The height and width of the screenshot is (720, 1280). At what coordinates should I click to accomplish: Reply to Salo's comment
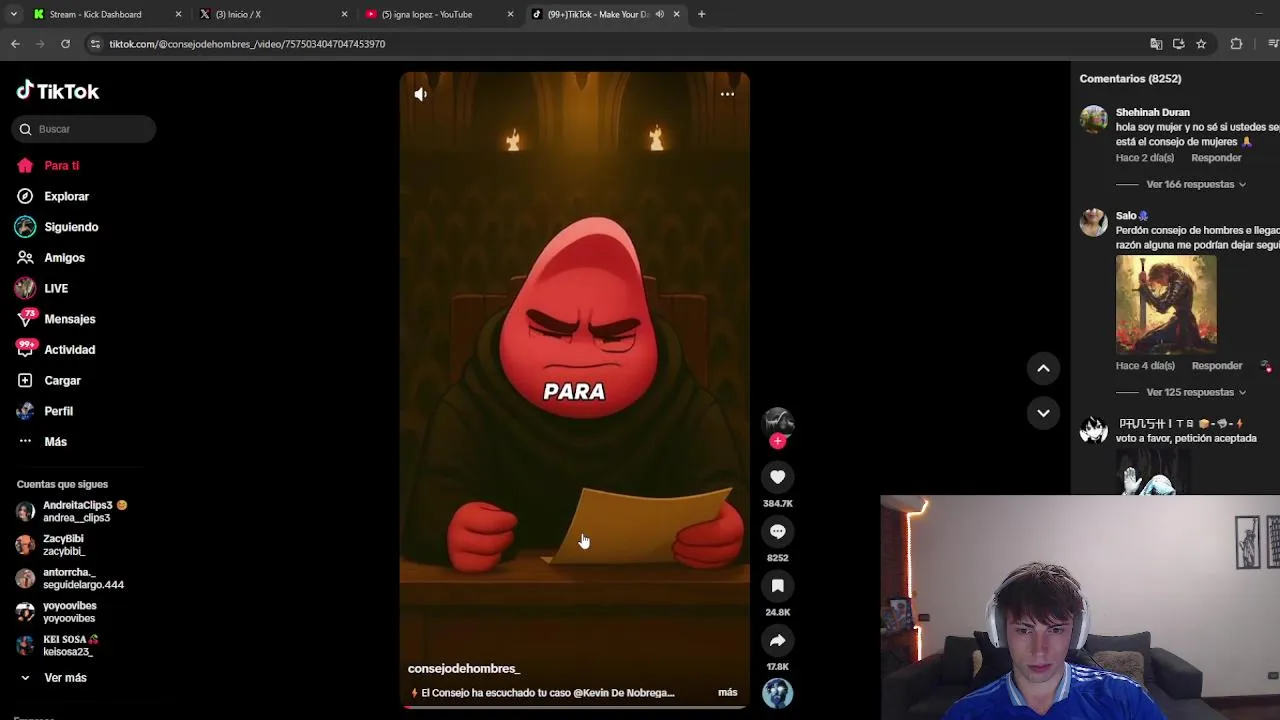click(1216, 366)
